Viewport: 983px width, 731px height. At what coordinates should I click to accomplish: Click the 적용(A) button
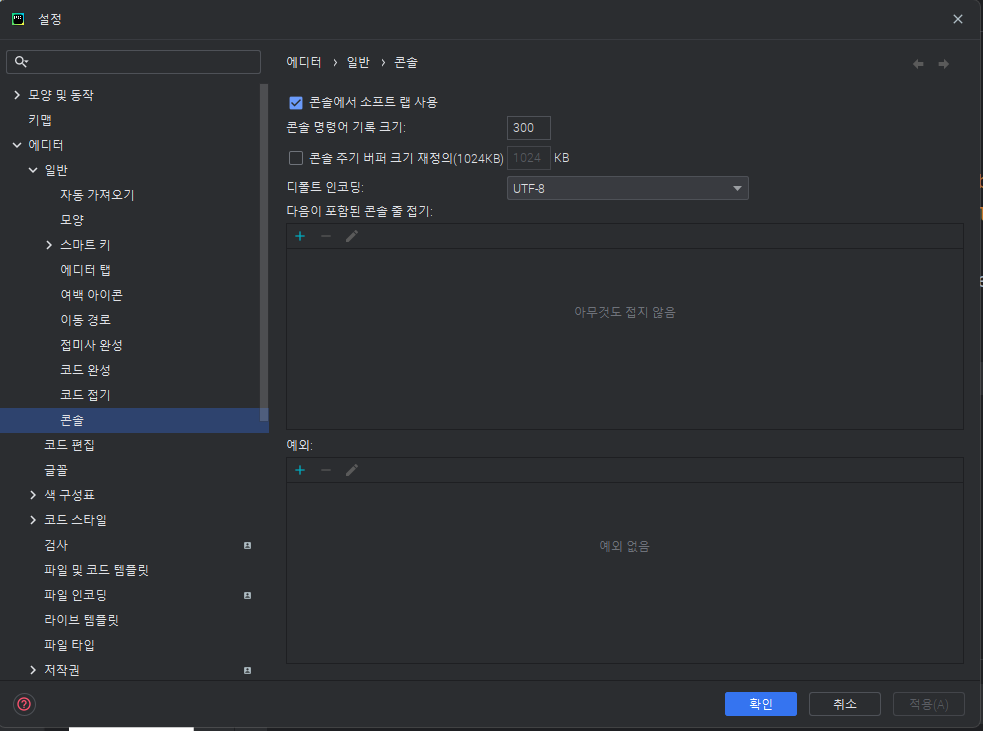tap(928, 704)
